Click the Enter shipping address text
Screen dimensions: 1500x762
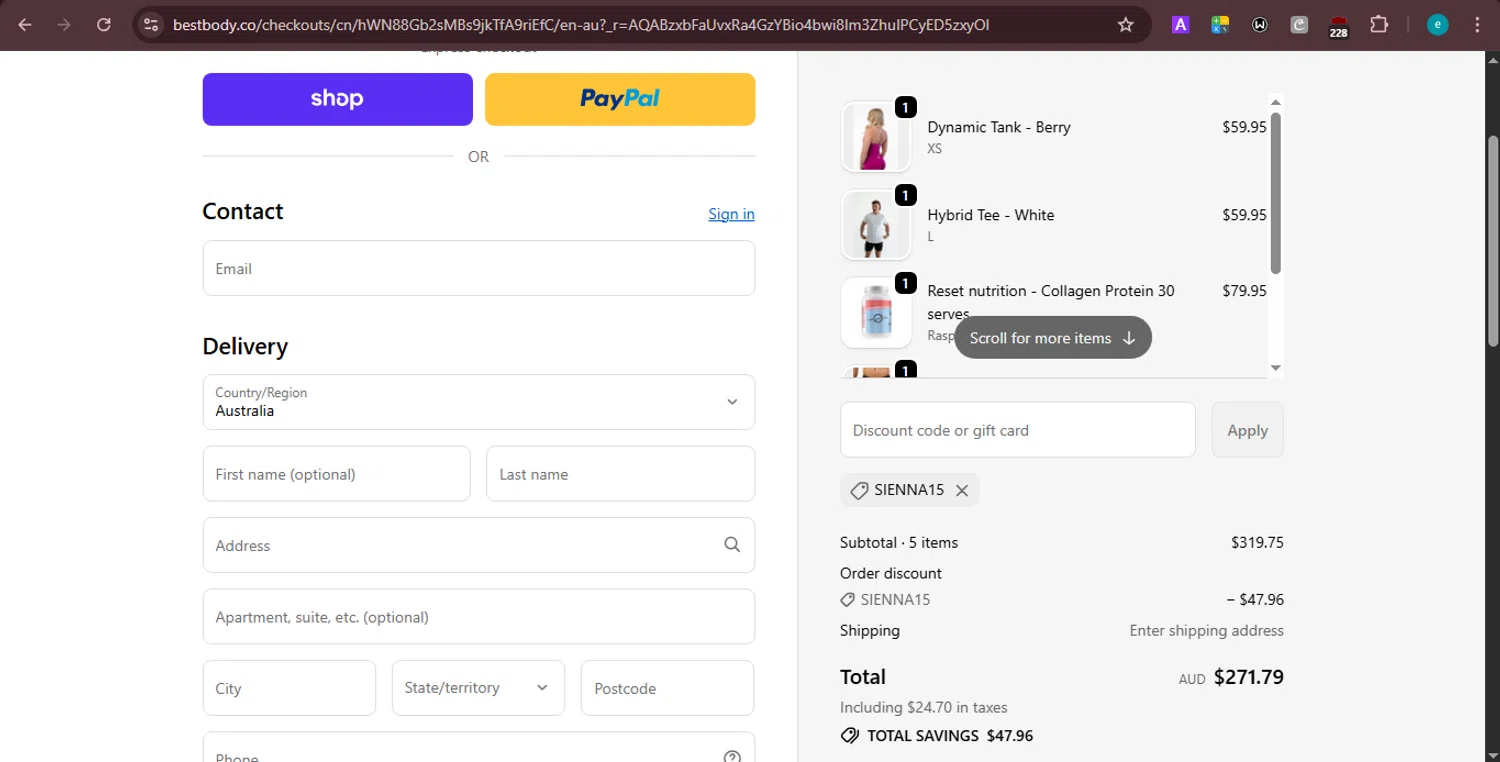tap(1206, 631)
